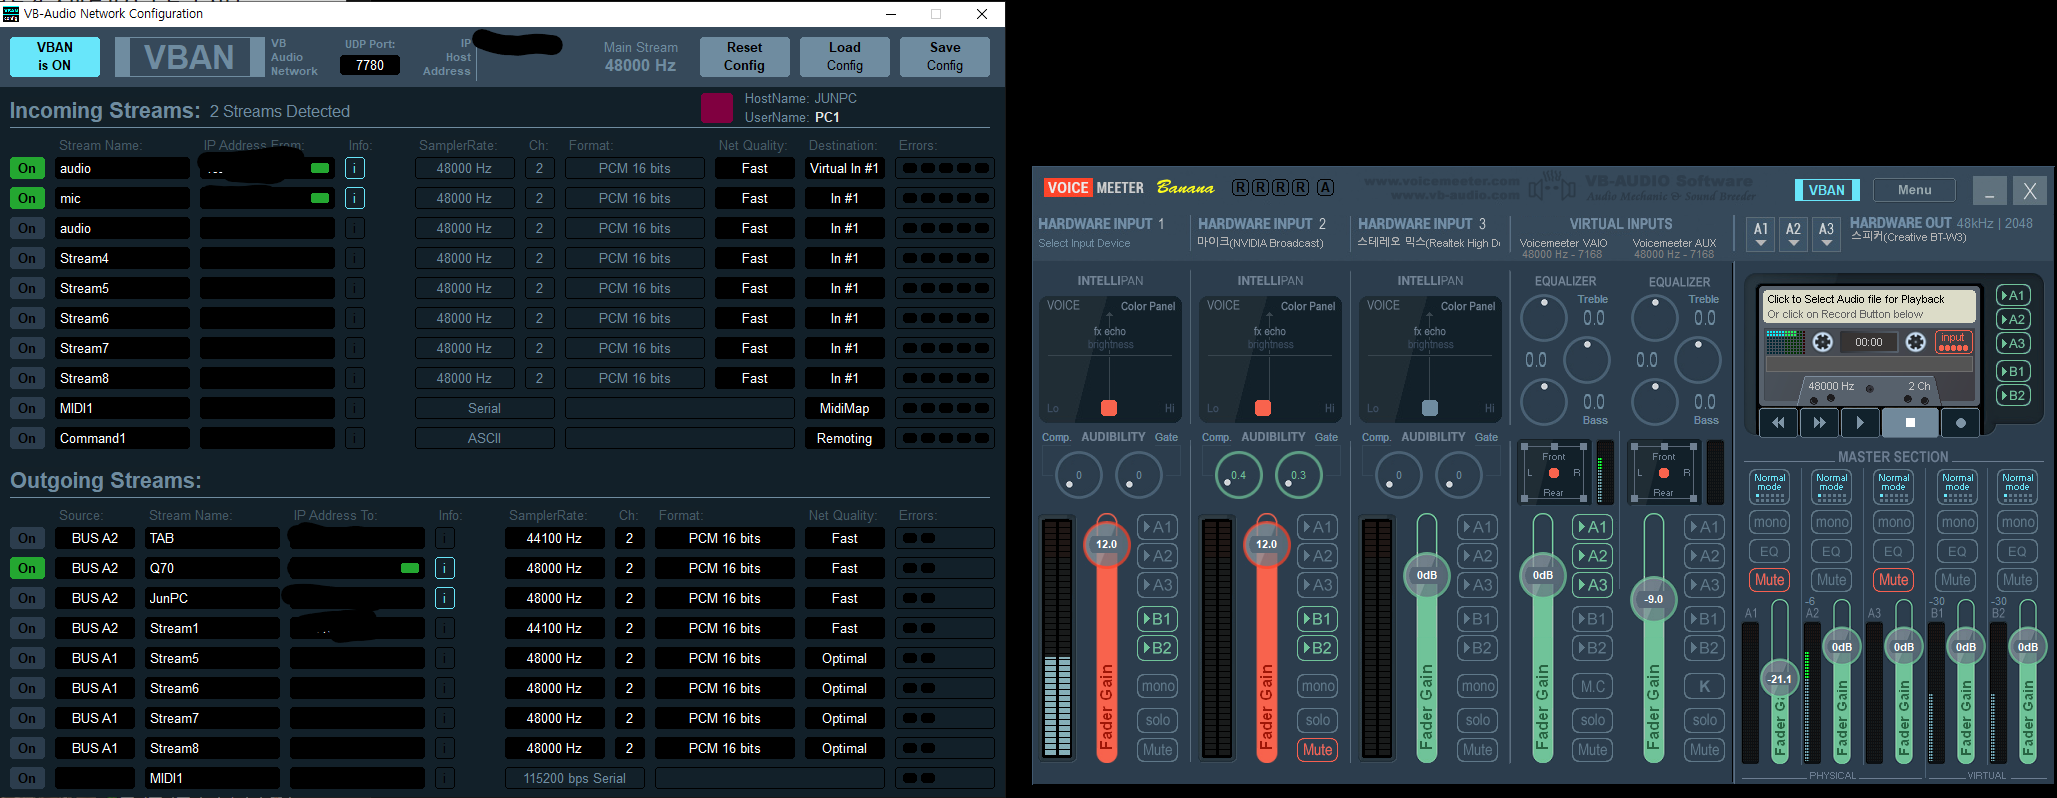
Task: Click the Reset Config button
Action: pos(744,57)
